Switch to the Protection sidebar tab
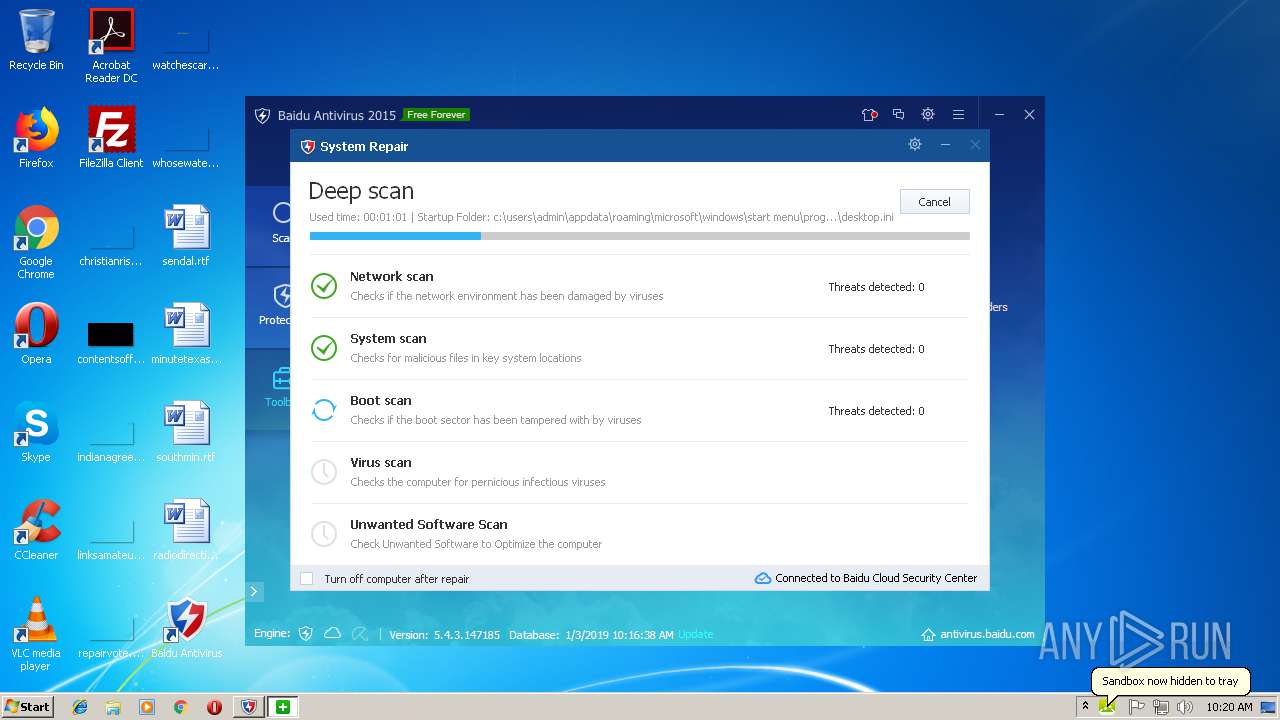Image resolution: width=1280 pixels, height=720 pixels. coord(268,307)
